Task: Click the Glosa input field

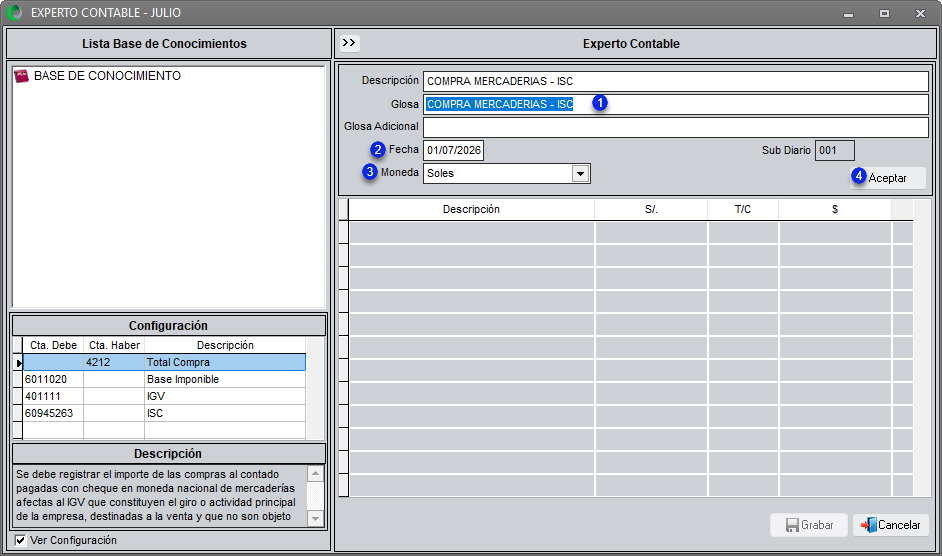Action: tap(676, 104)
